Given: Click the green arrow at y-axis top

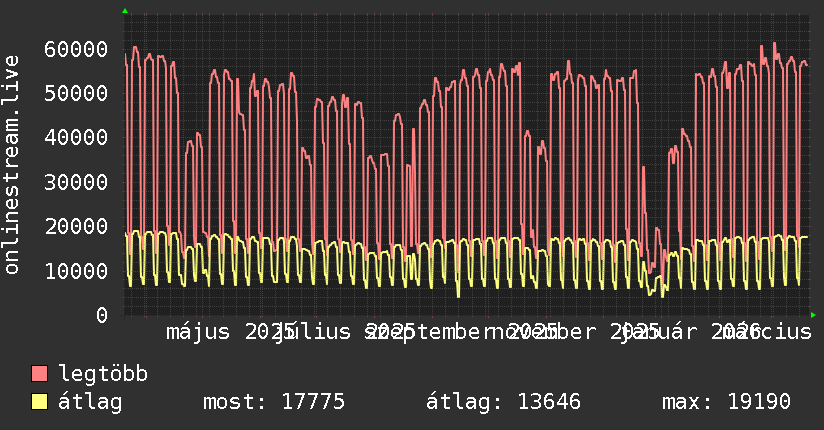Looking at the screenshot, I should pos(125,11).
